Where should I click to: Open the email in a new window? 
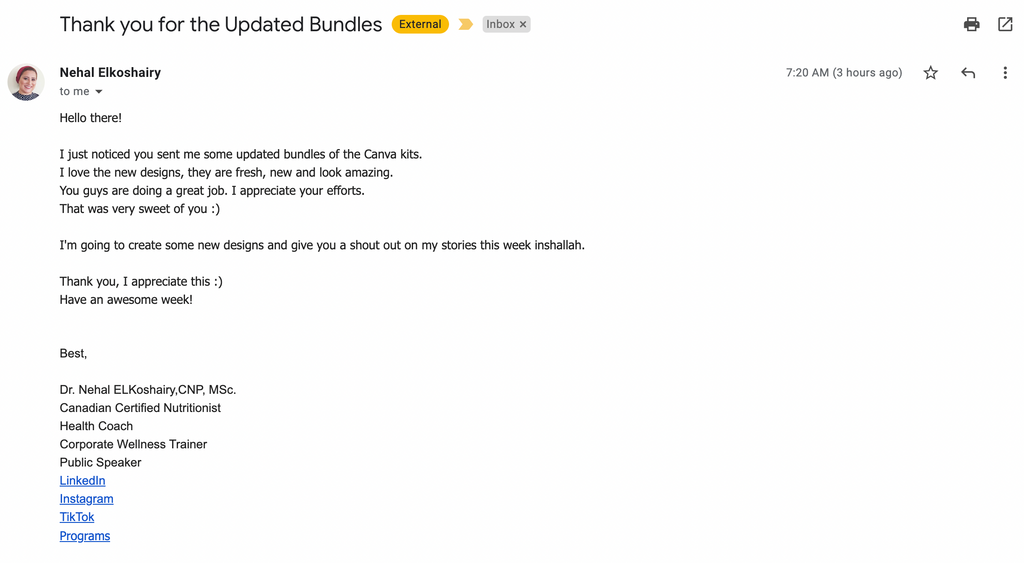pos(1005,24)
